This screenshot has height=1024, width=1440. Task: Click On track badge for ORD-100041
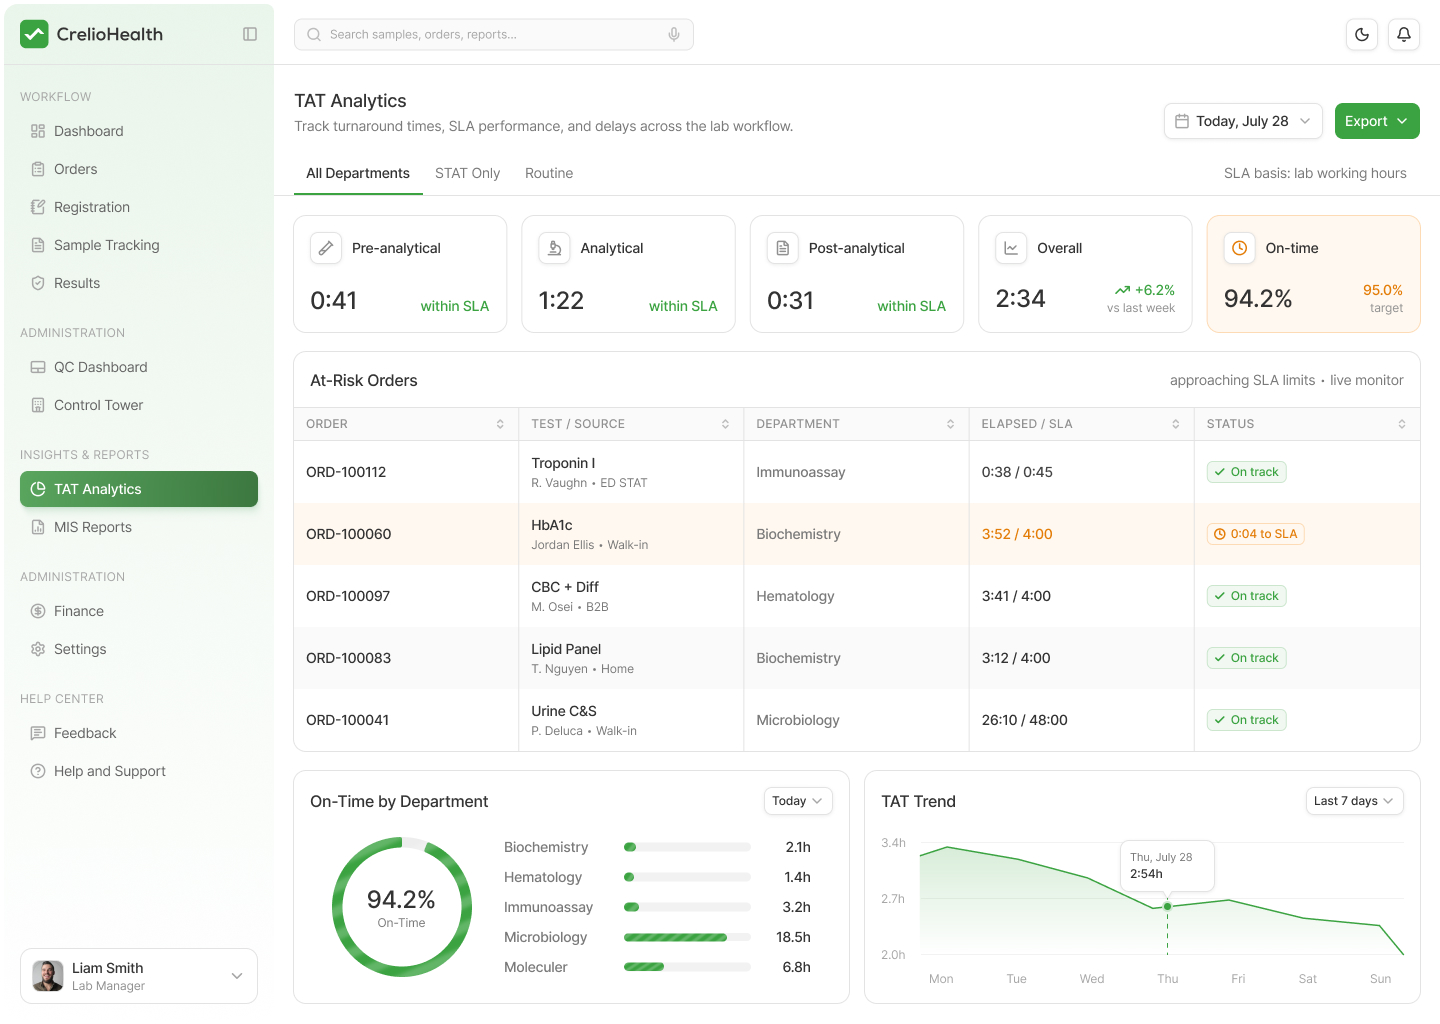(1246, 720)
